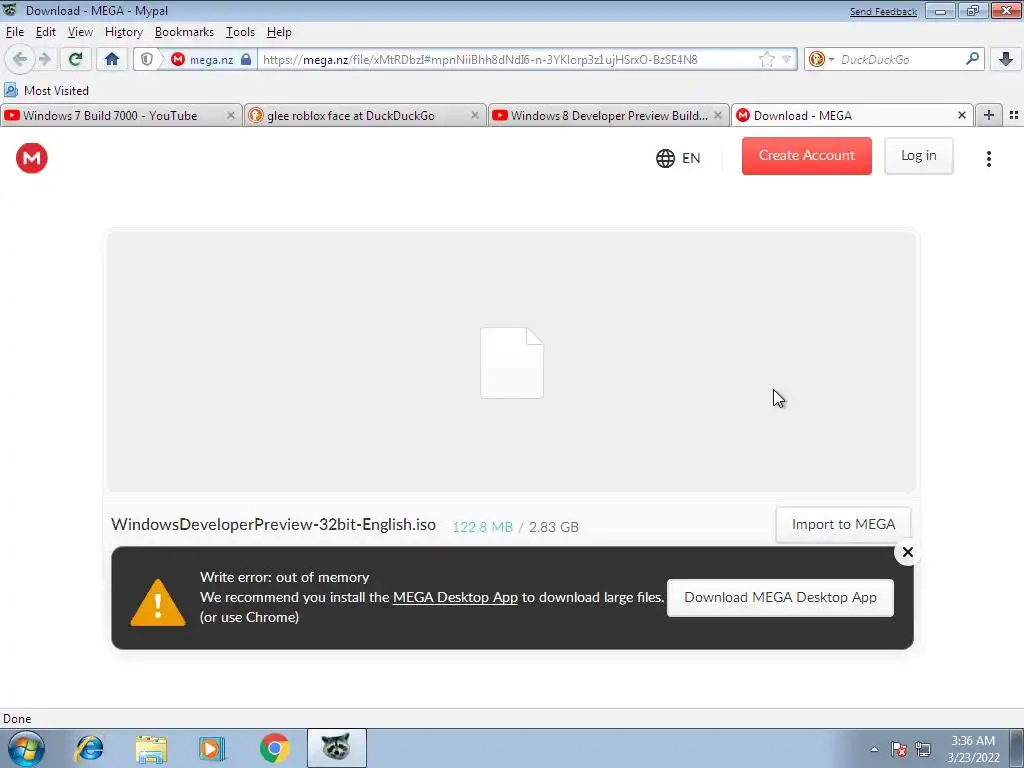The image size is (1024, 768).
Task: Close the Download - MEGA tab
Action: pyautogui.click(x=961, y=115)
